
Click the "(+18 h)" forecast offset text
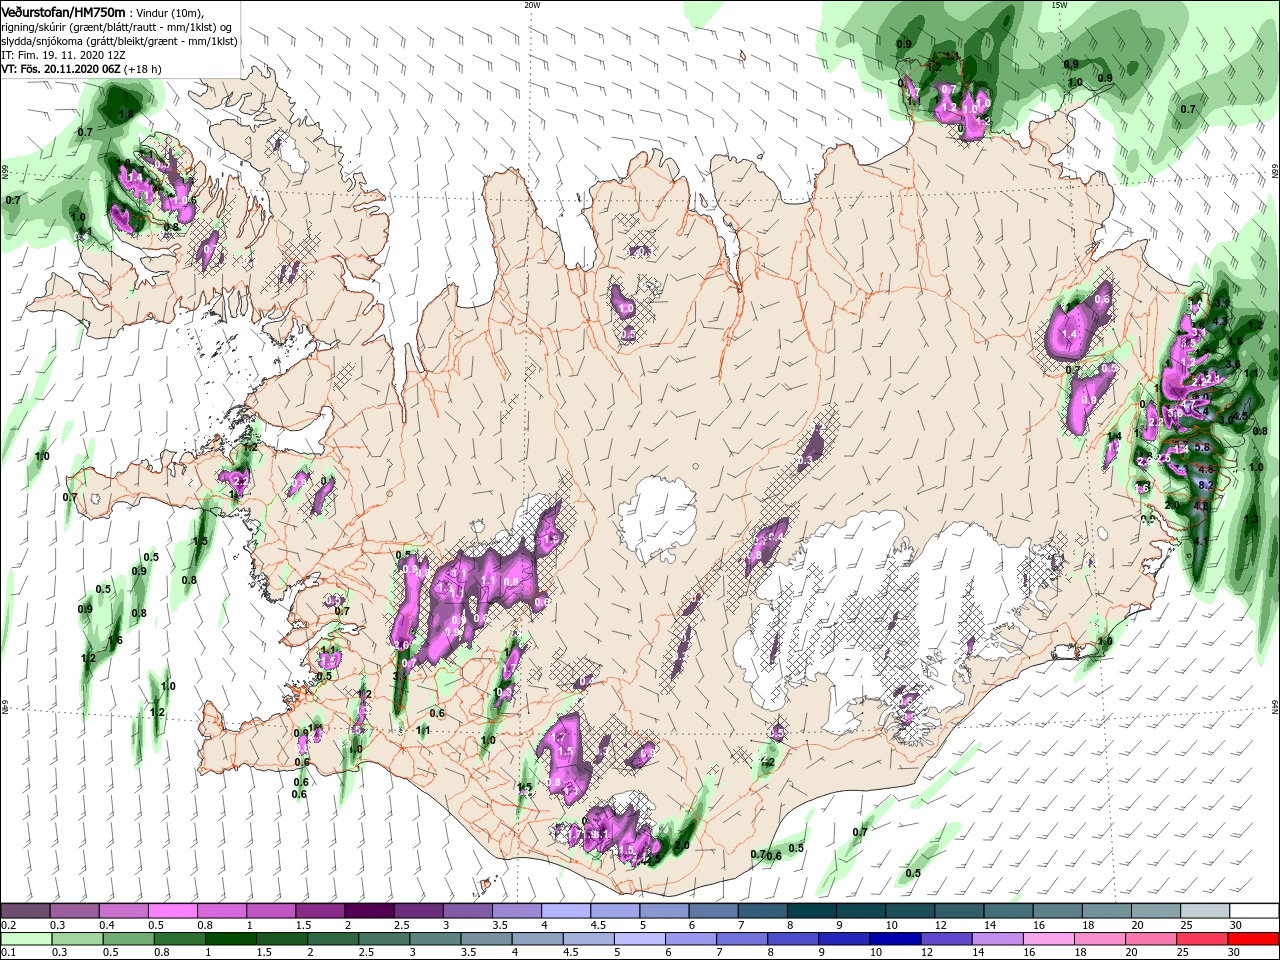143,70
